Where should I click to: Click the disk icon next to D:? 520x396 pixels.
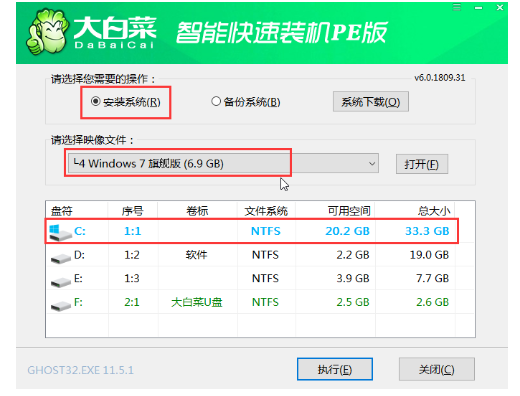click(61, 258)
